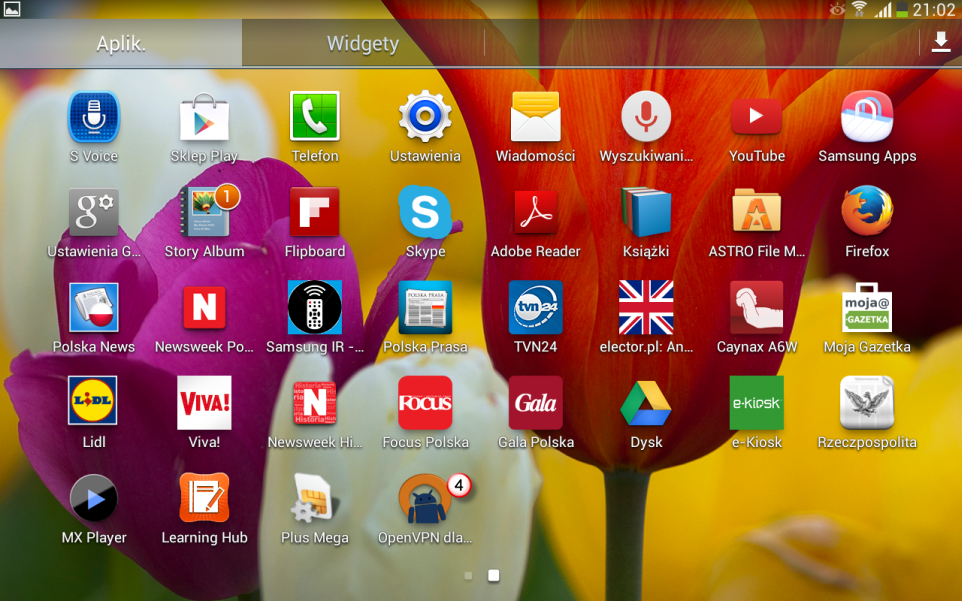Open Caynax A6W workout app

[756, 307]
